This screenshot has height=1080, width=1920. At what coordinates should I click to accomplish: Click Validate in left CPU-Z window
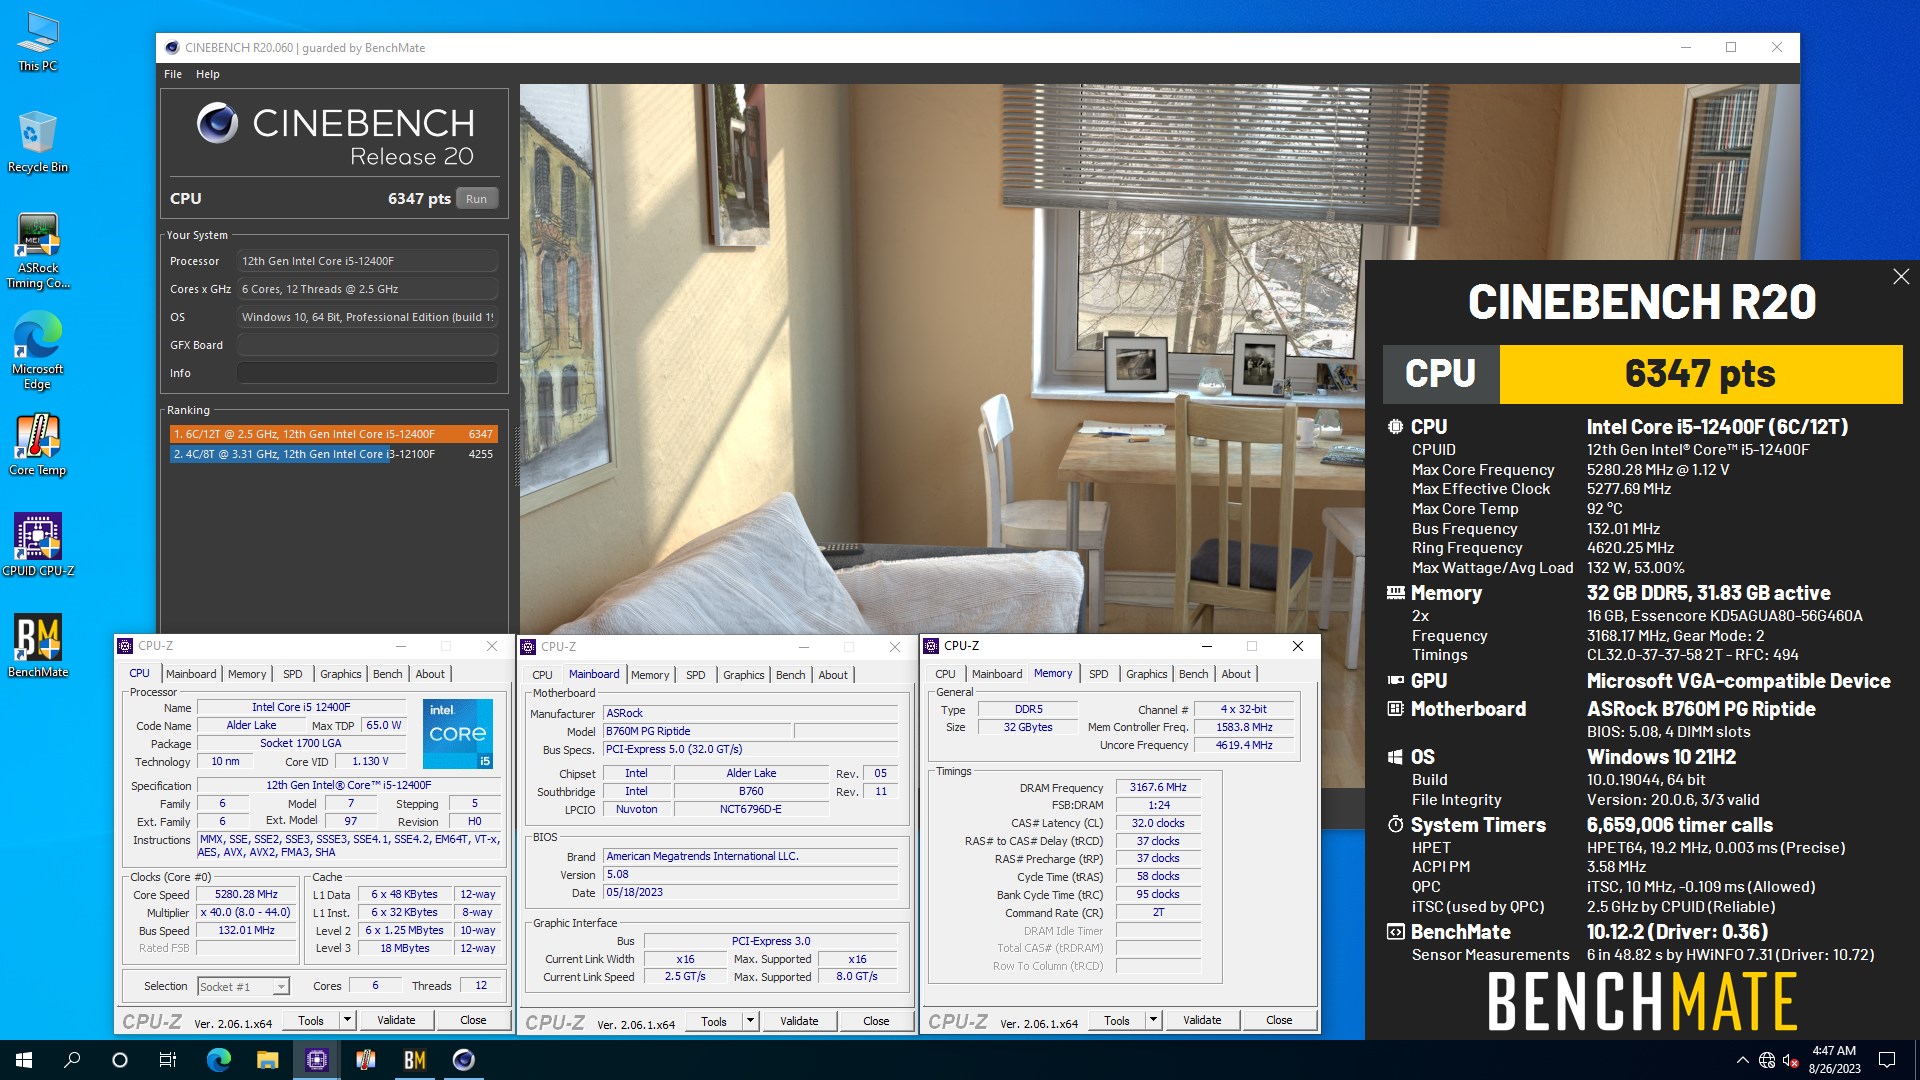coord(396,1021)
